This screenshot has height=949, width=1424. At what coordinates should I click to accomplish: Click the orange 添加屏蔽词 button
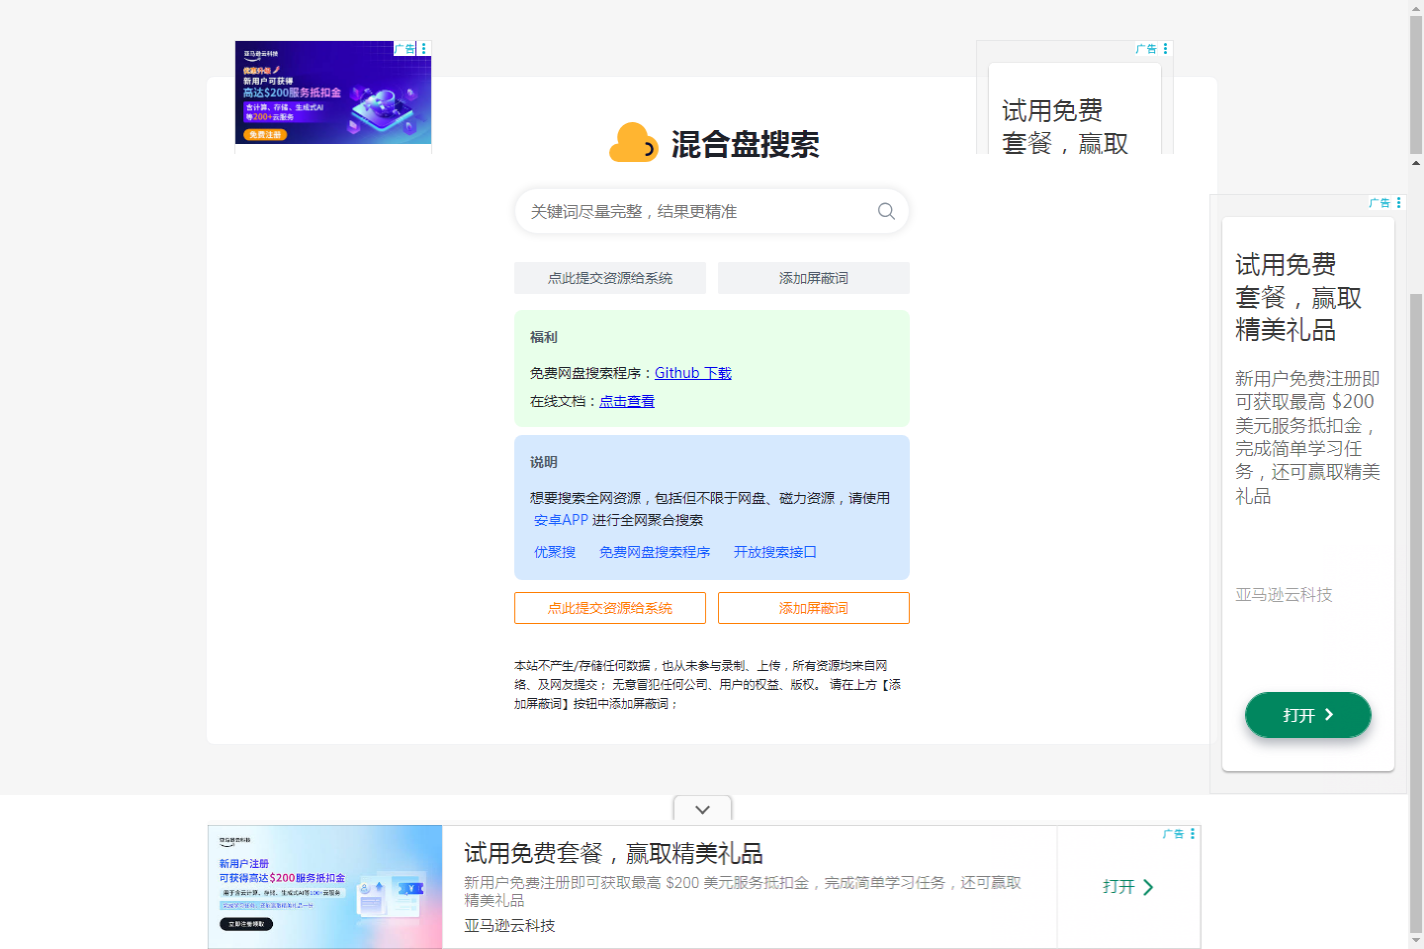(x=813, y=607)
